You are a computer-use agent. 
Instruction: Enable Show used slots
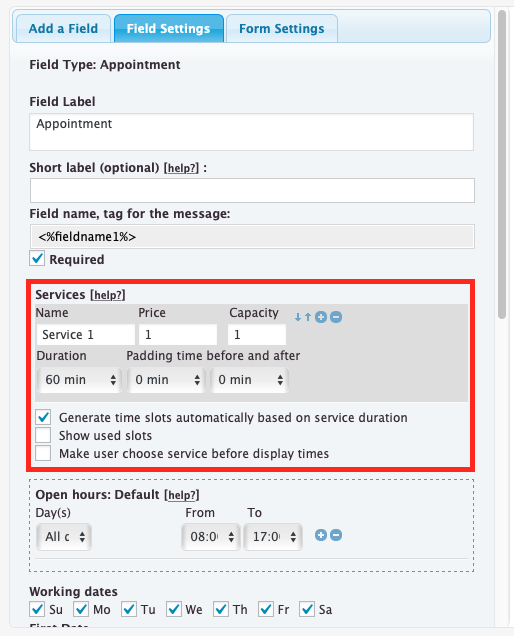point(43,435)
